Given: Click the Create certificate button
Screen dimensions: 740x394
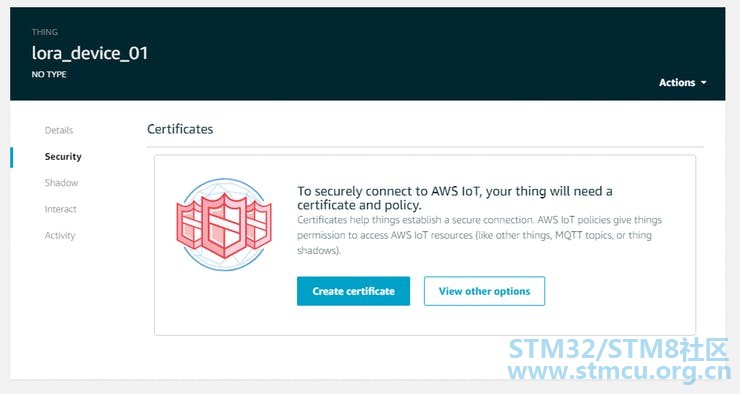Looking at the screenshot, I should [x=353, y=291].
